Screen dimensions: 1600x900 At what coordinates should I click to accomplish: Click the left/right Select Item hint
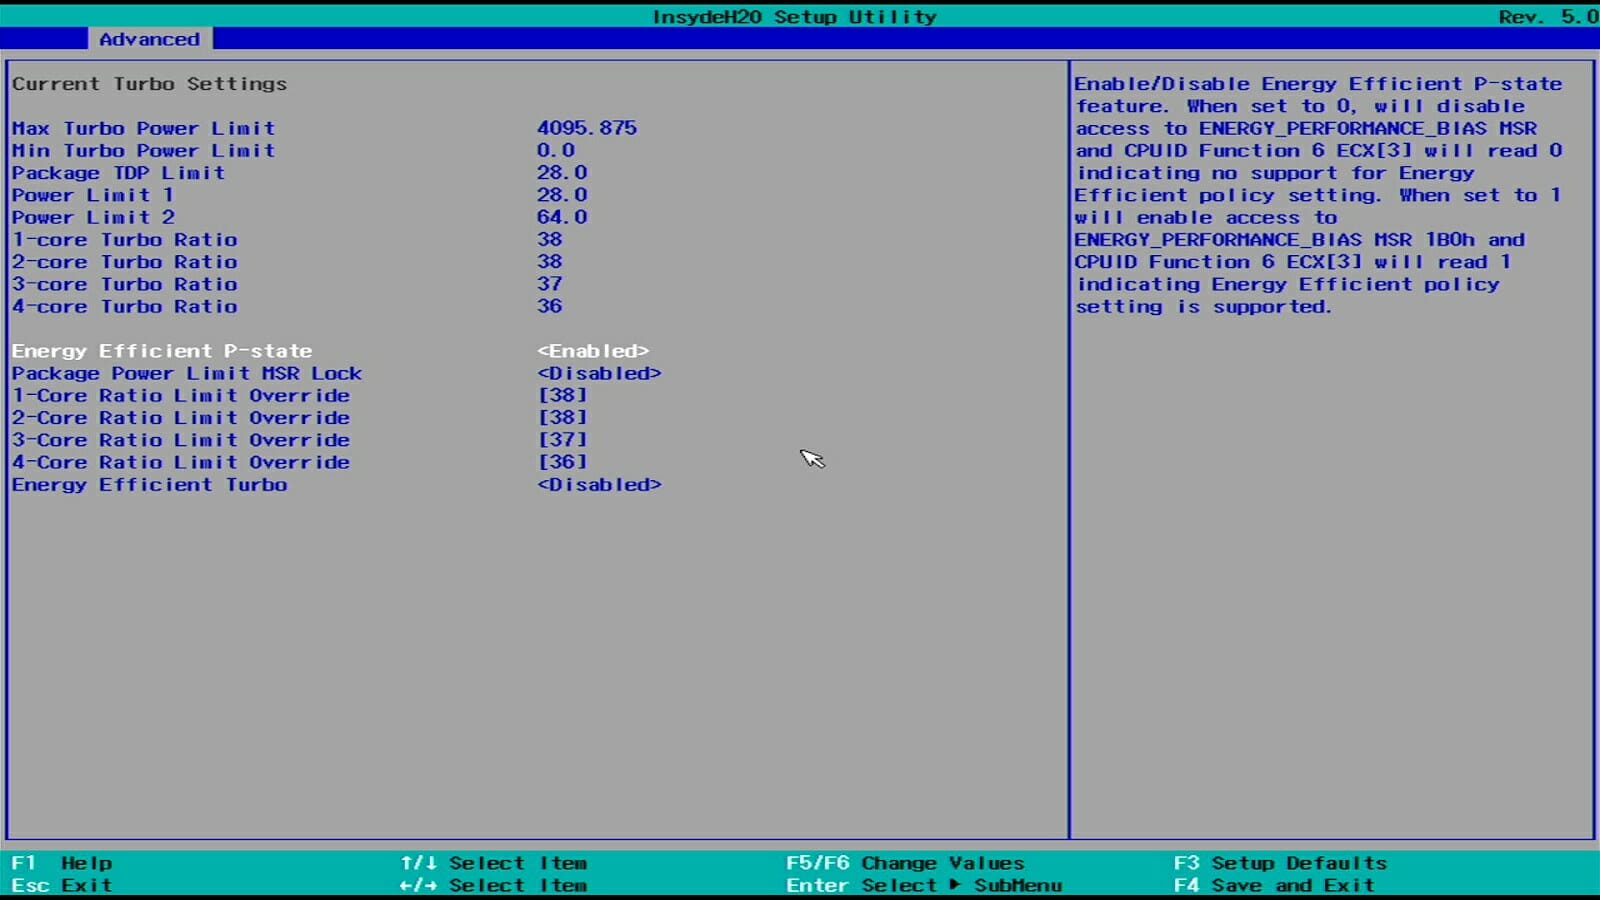(493, 885)
